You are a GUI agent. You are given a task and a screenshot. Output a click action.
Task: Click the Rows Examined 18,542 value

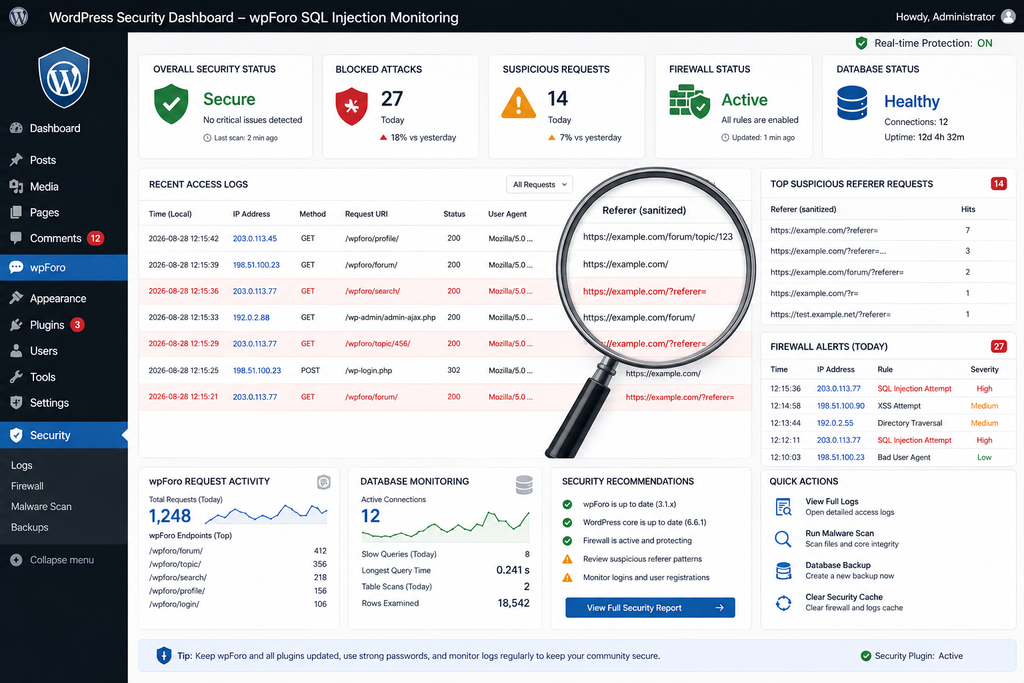tap(513, 603)
